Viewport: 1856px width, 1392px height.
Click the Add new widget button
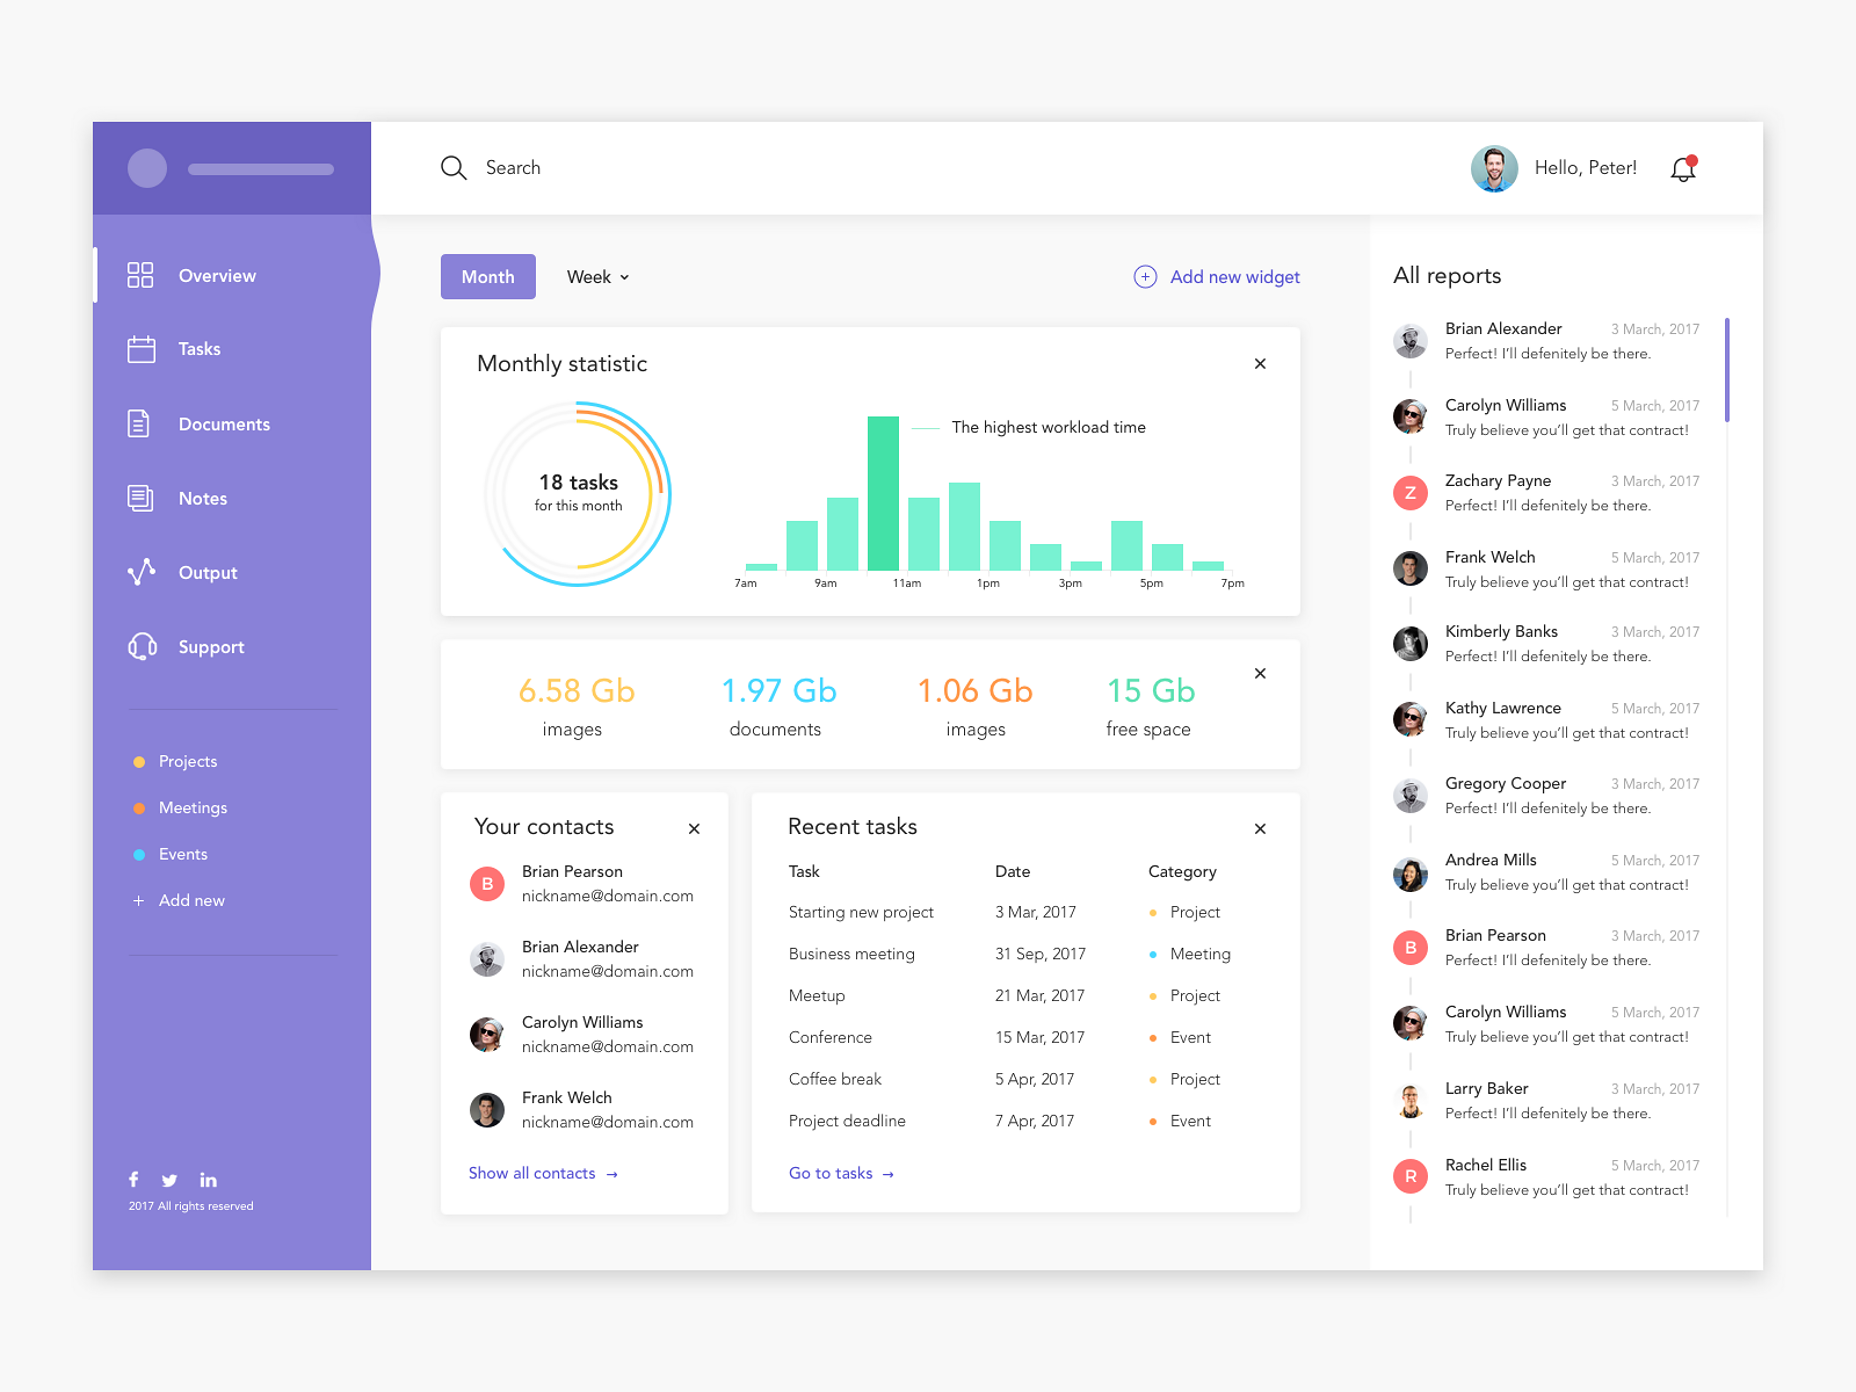pyautogui.click(x=1216, y=277)
